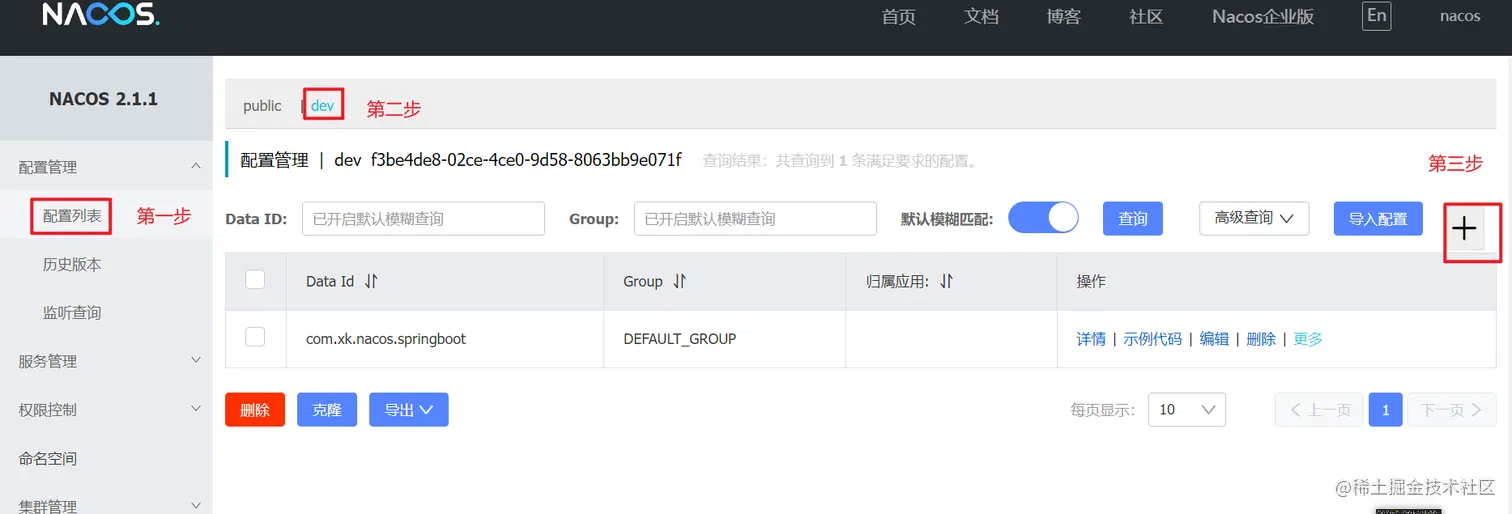Go to page 1 of results
1512x514 pixels.
coord(1385,410)
